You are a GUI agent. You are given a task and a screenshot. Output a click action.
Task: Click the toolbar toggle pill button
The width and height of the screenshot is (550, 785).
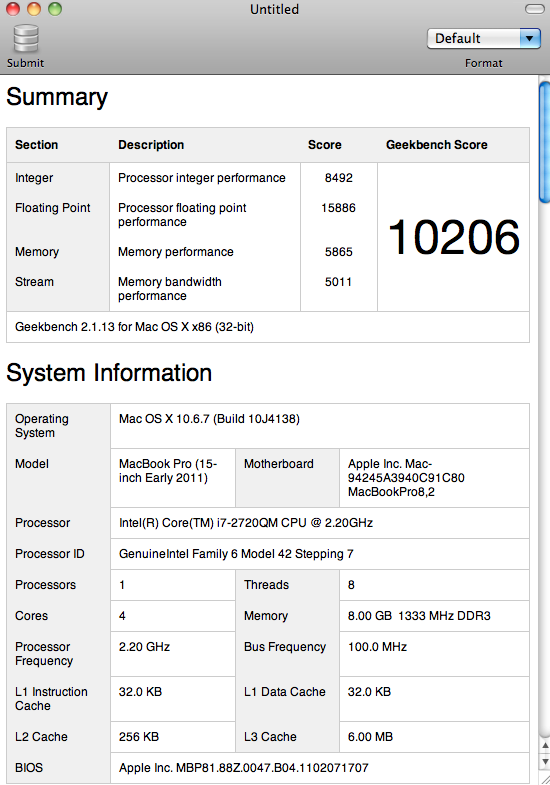(534, 9)
